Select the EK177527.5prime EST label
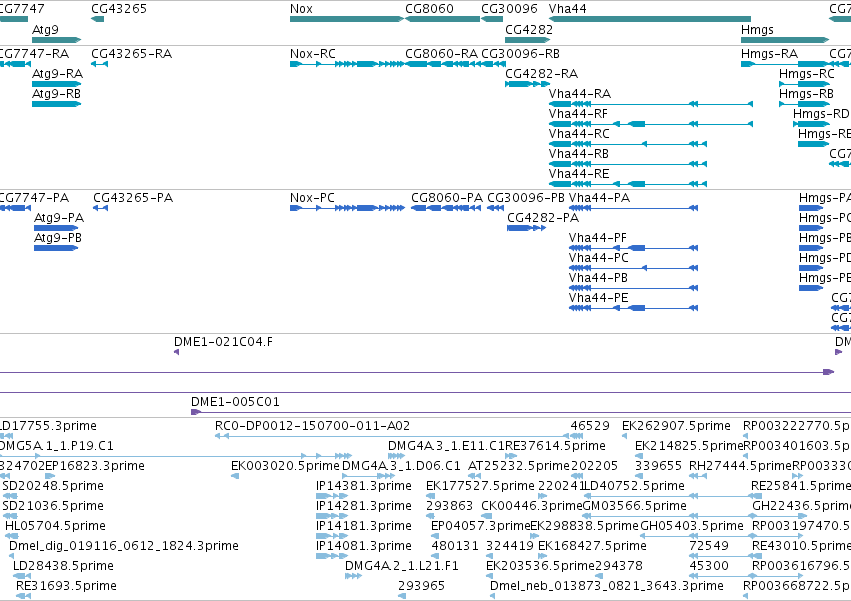Viewport: 851px width, 601px height. pos(481,486)
